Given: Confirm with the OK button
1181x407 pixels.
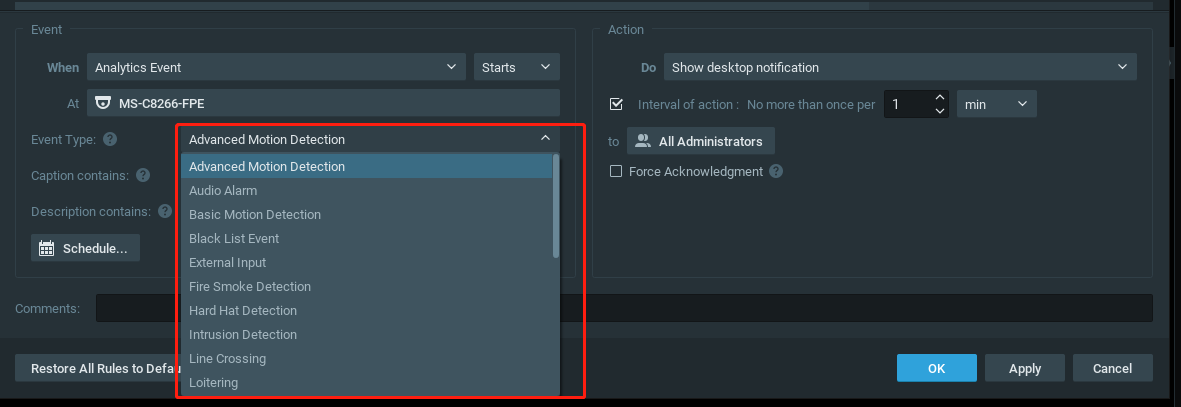Looking at the screenshot, I should pyautogui.click(x=936, y=368).
